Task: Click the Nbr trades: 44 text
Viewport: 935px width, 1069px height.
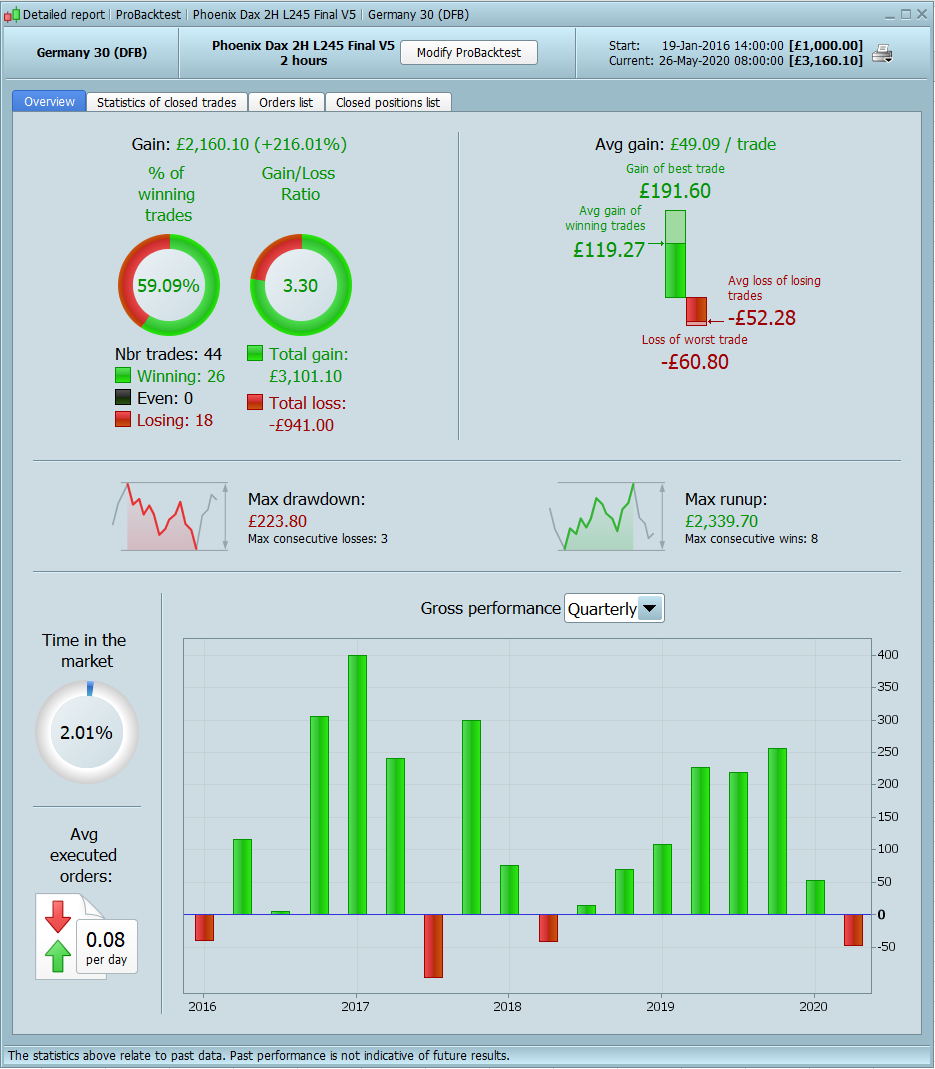Action: click(168, 354)
